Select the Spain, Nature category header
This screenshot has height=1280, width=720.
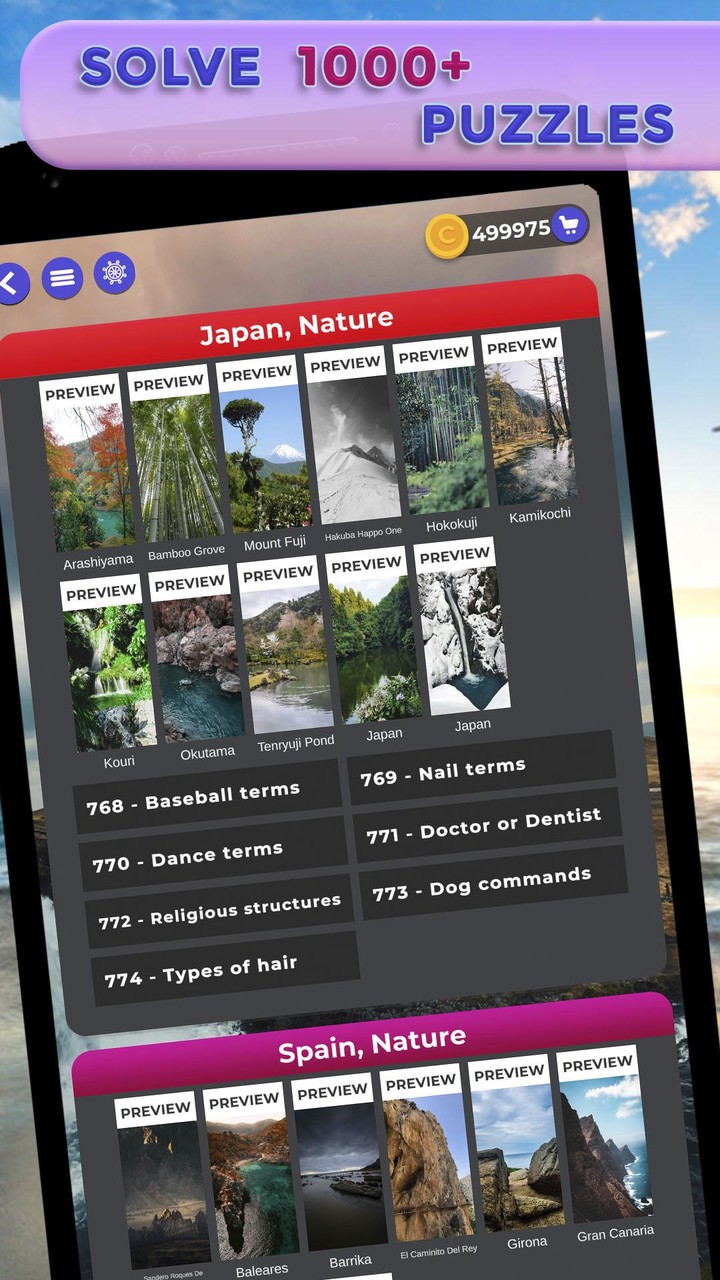372,1046
